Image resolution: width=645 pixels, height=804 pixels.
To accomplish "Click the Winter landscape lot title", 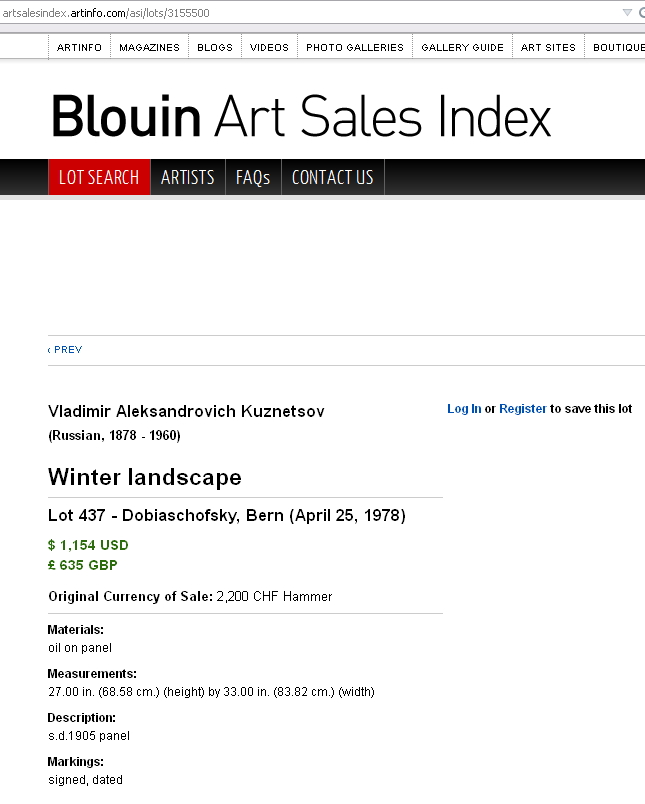I will (145, 477).
